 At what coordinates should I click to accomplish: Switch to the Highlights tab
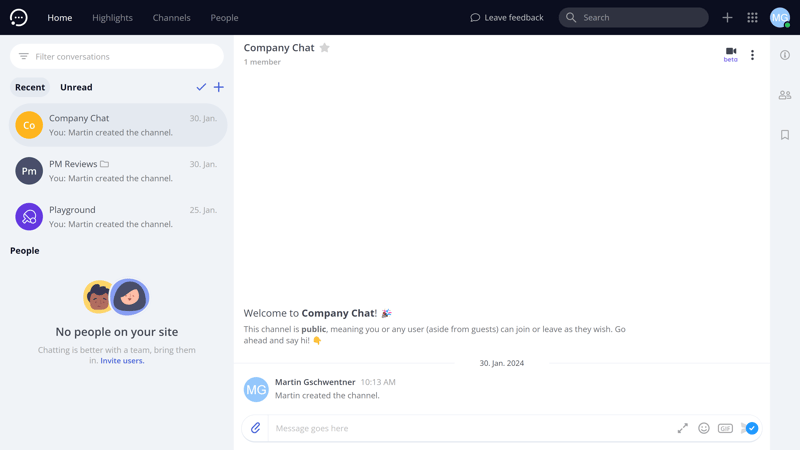click(112, 17)
